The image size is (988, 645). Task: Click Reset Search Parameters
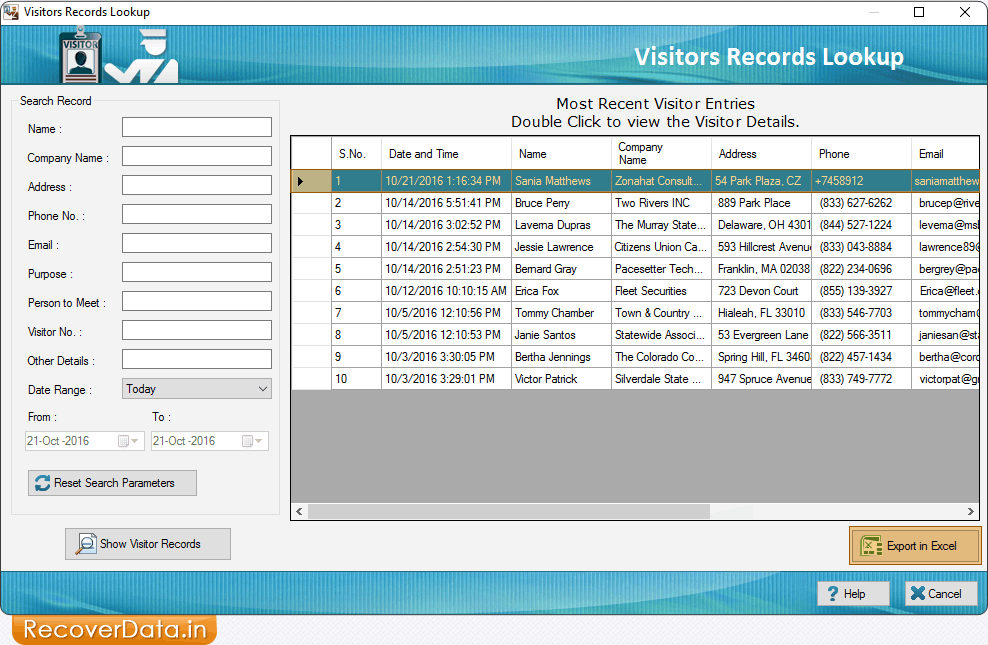pyautogui.click(x=112, y=483)
